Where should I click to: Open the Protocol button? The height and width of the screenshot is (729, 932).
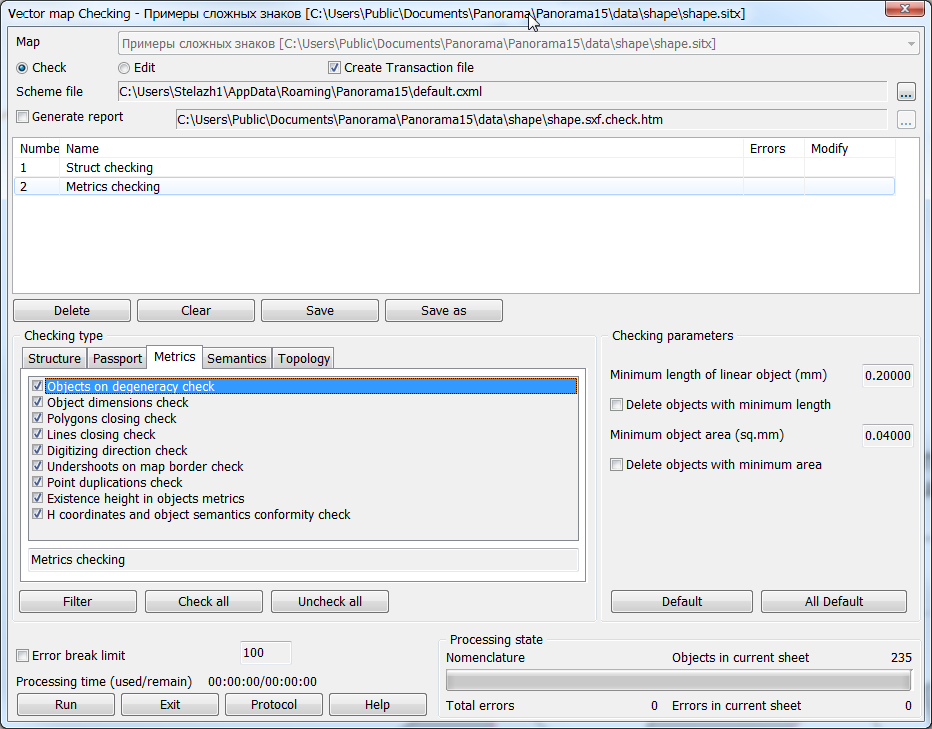(274, 704)
